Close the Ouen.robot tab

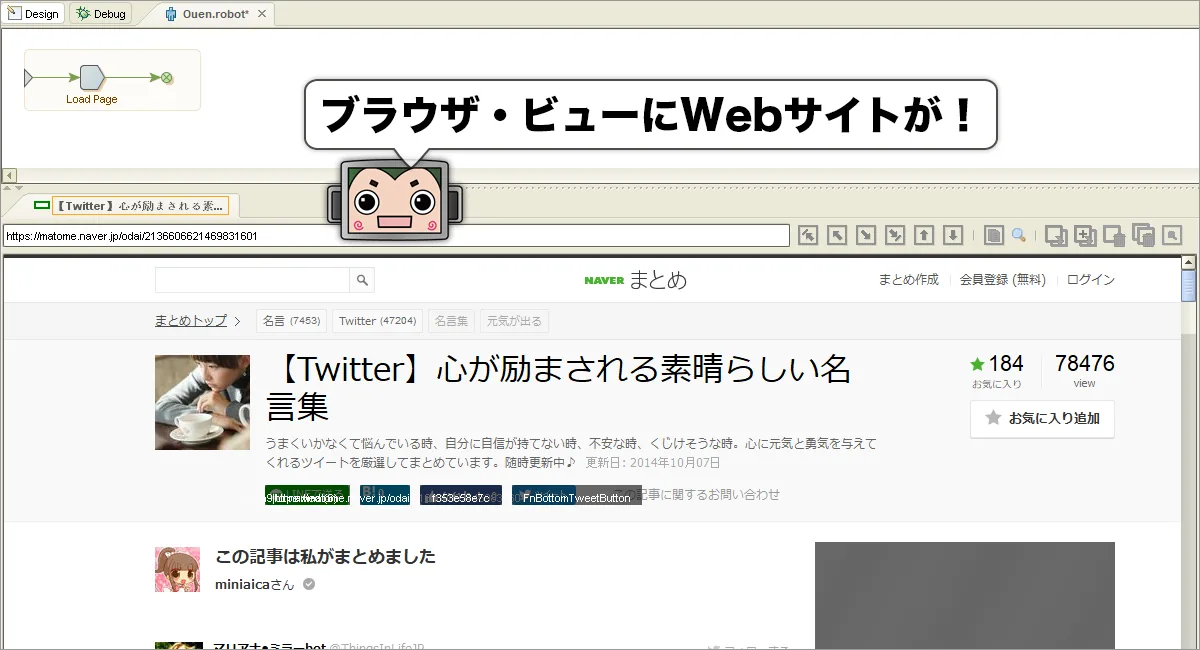point(262,14)
